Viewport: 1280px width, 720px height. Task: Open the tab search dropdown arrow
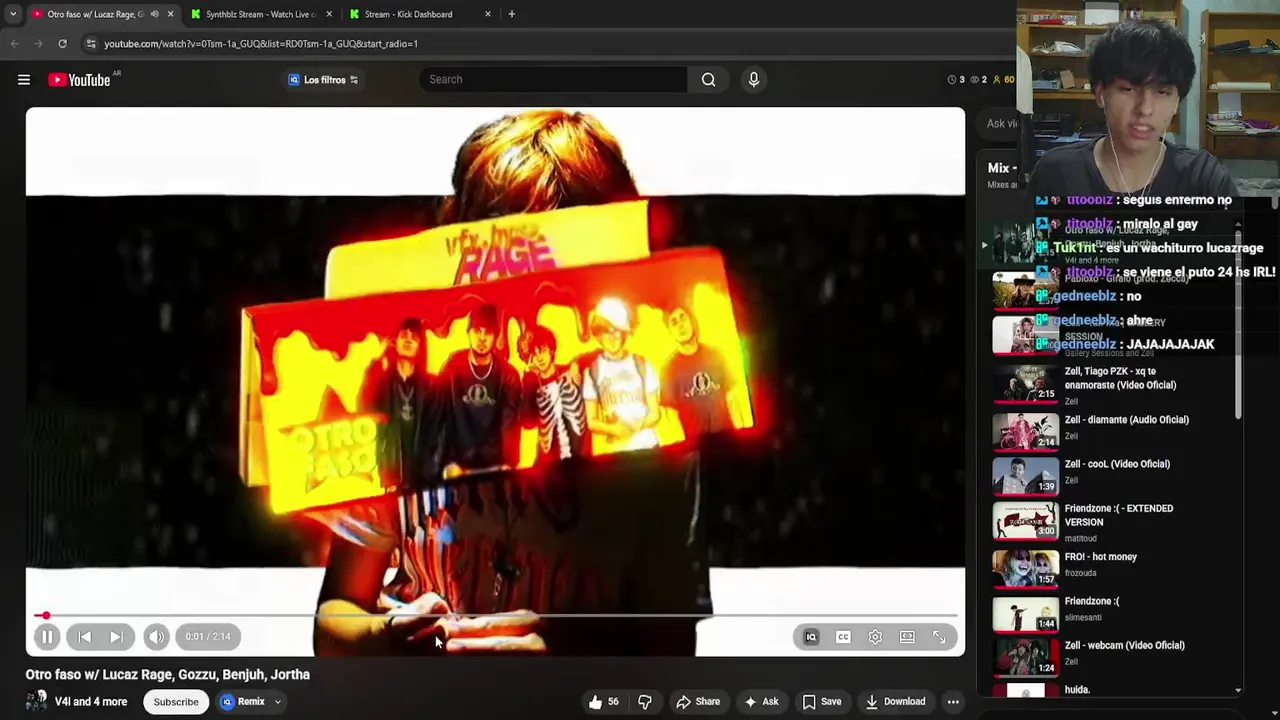(12, 14)
